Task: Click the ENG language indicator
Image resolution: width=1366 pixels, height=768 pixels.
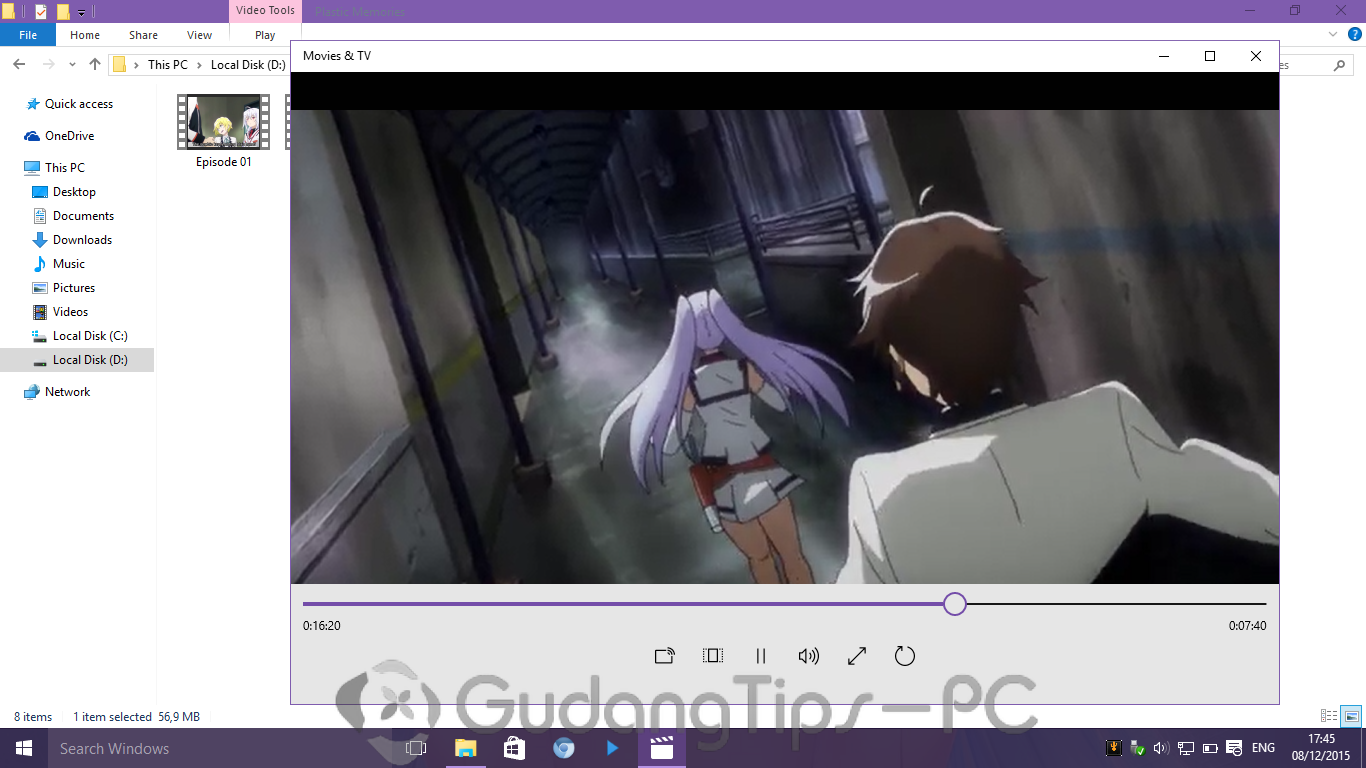Action: [1263, 748]
